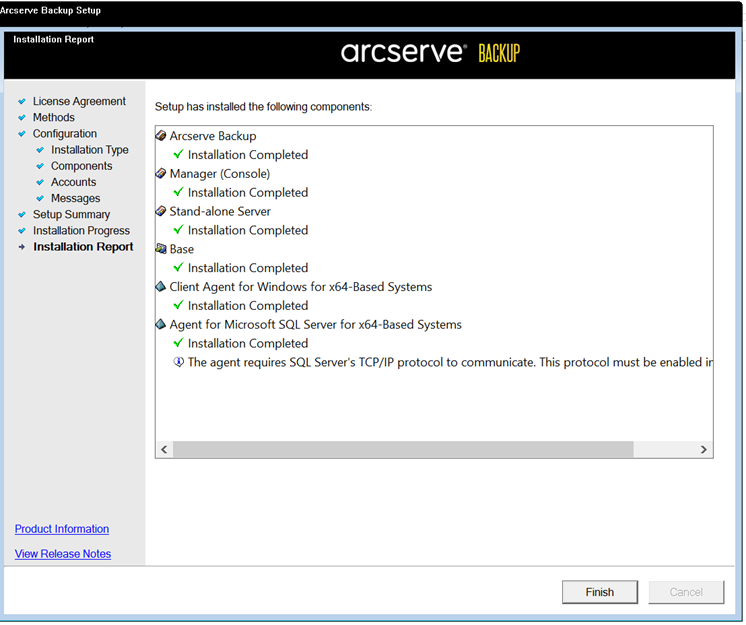Click 'Installation Completed' under Client Agent for Windows
The image size is (746, 625).
pos(248,305)
